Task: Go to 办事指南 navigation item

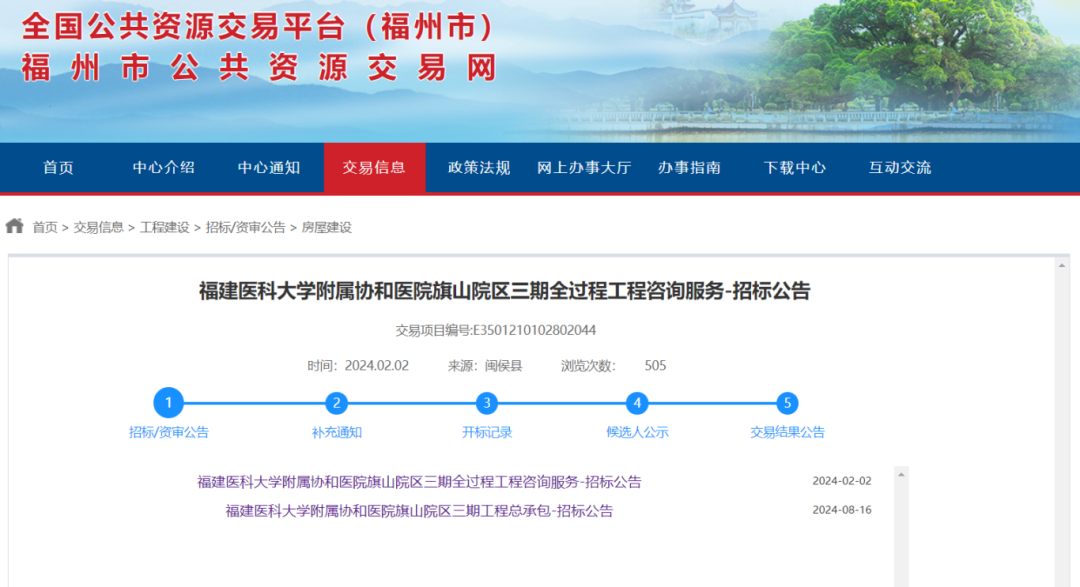Action: tap(689, 167)
